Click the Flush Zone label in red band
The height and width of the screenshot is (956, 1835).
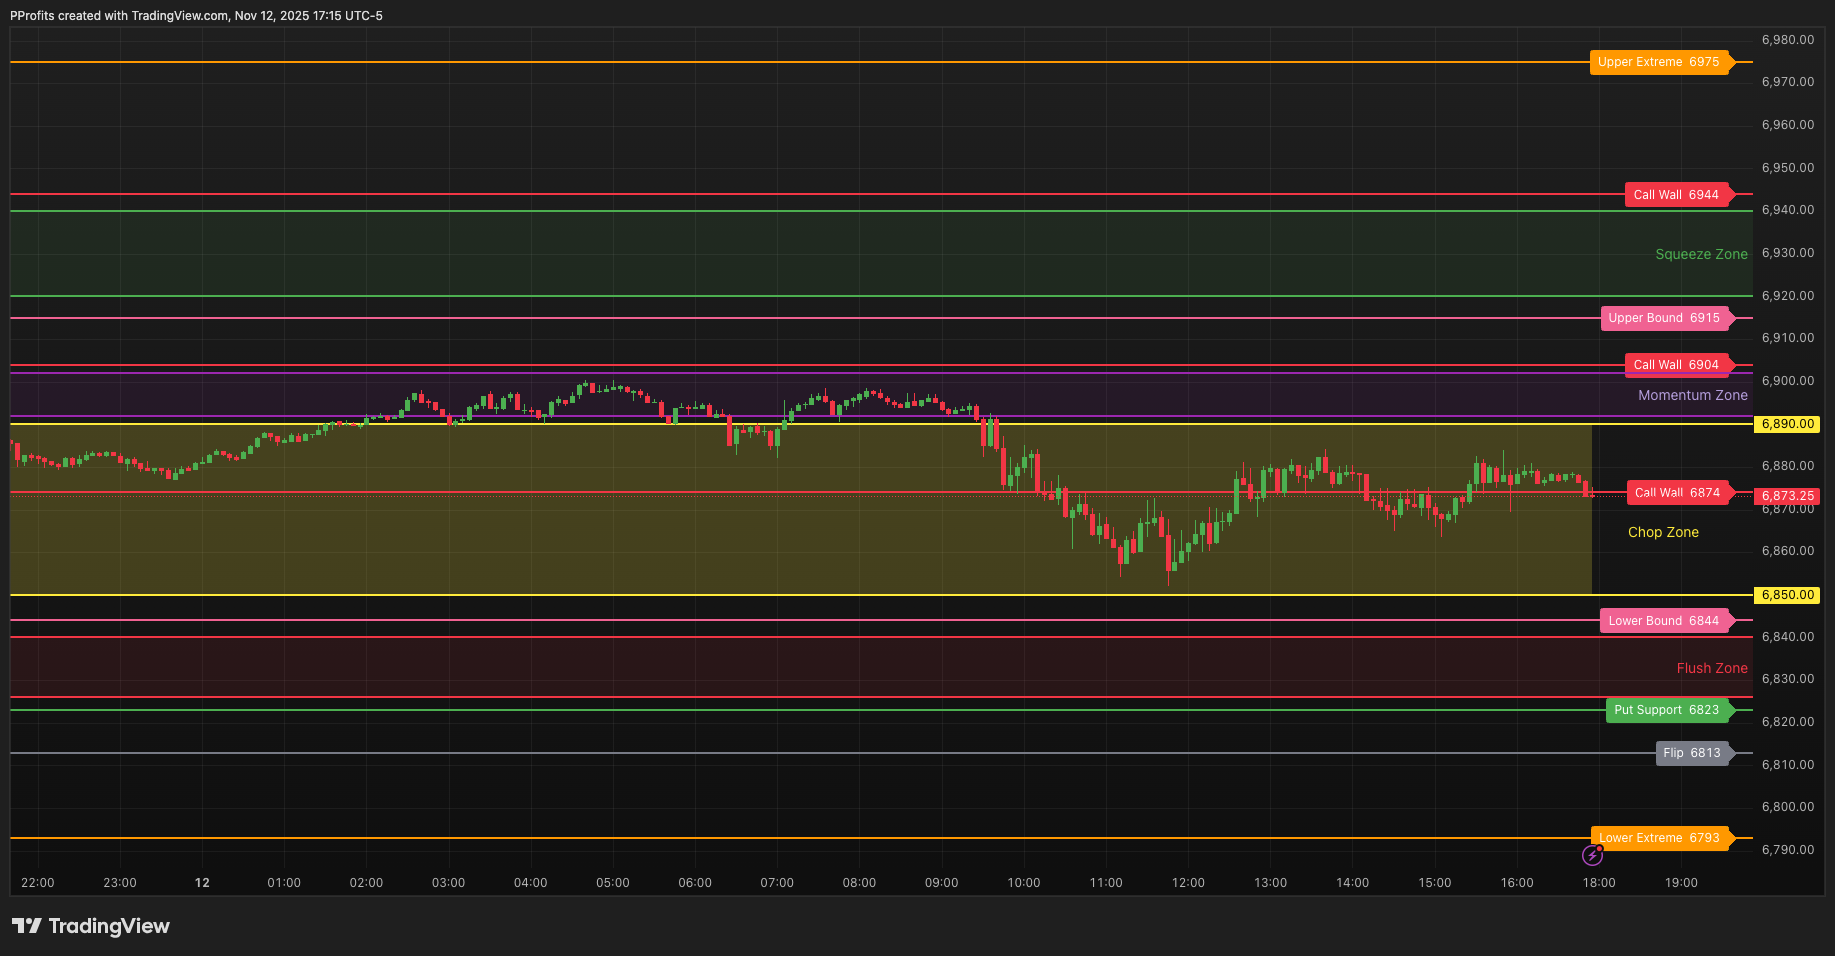tap(1712, 667)
